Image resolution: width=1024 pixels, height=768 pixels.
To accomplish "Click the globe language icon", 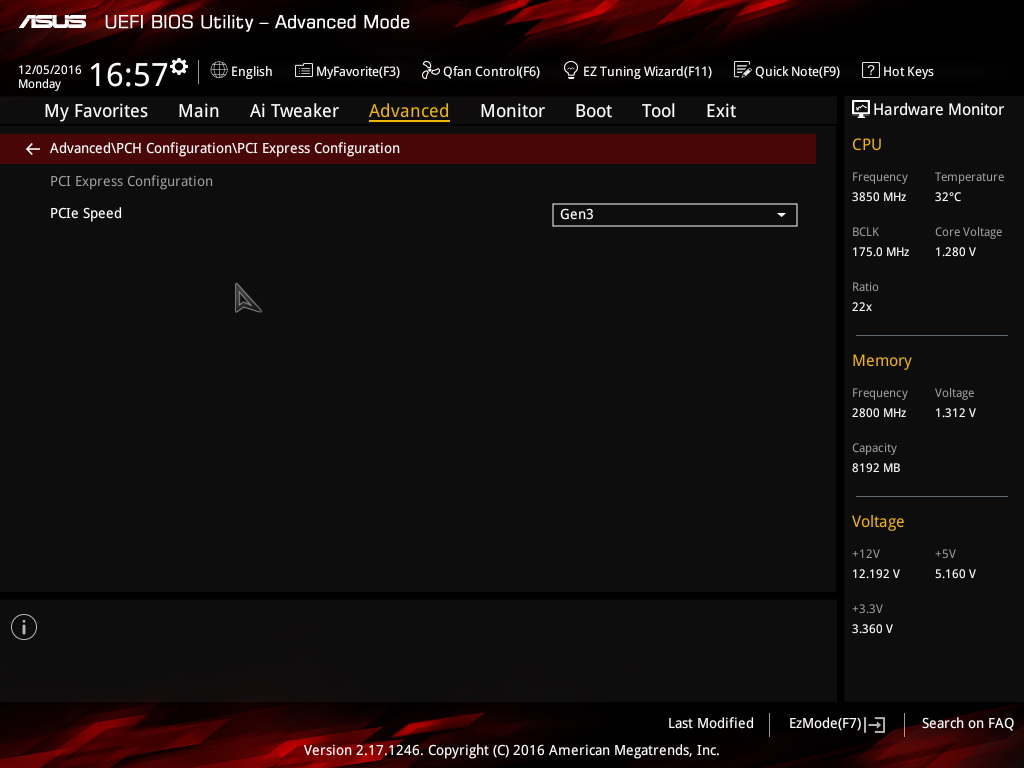I will click(x=219, y=70).
